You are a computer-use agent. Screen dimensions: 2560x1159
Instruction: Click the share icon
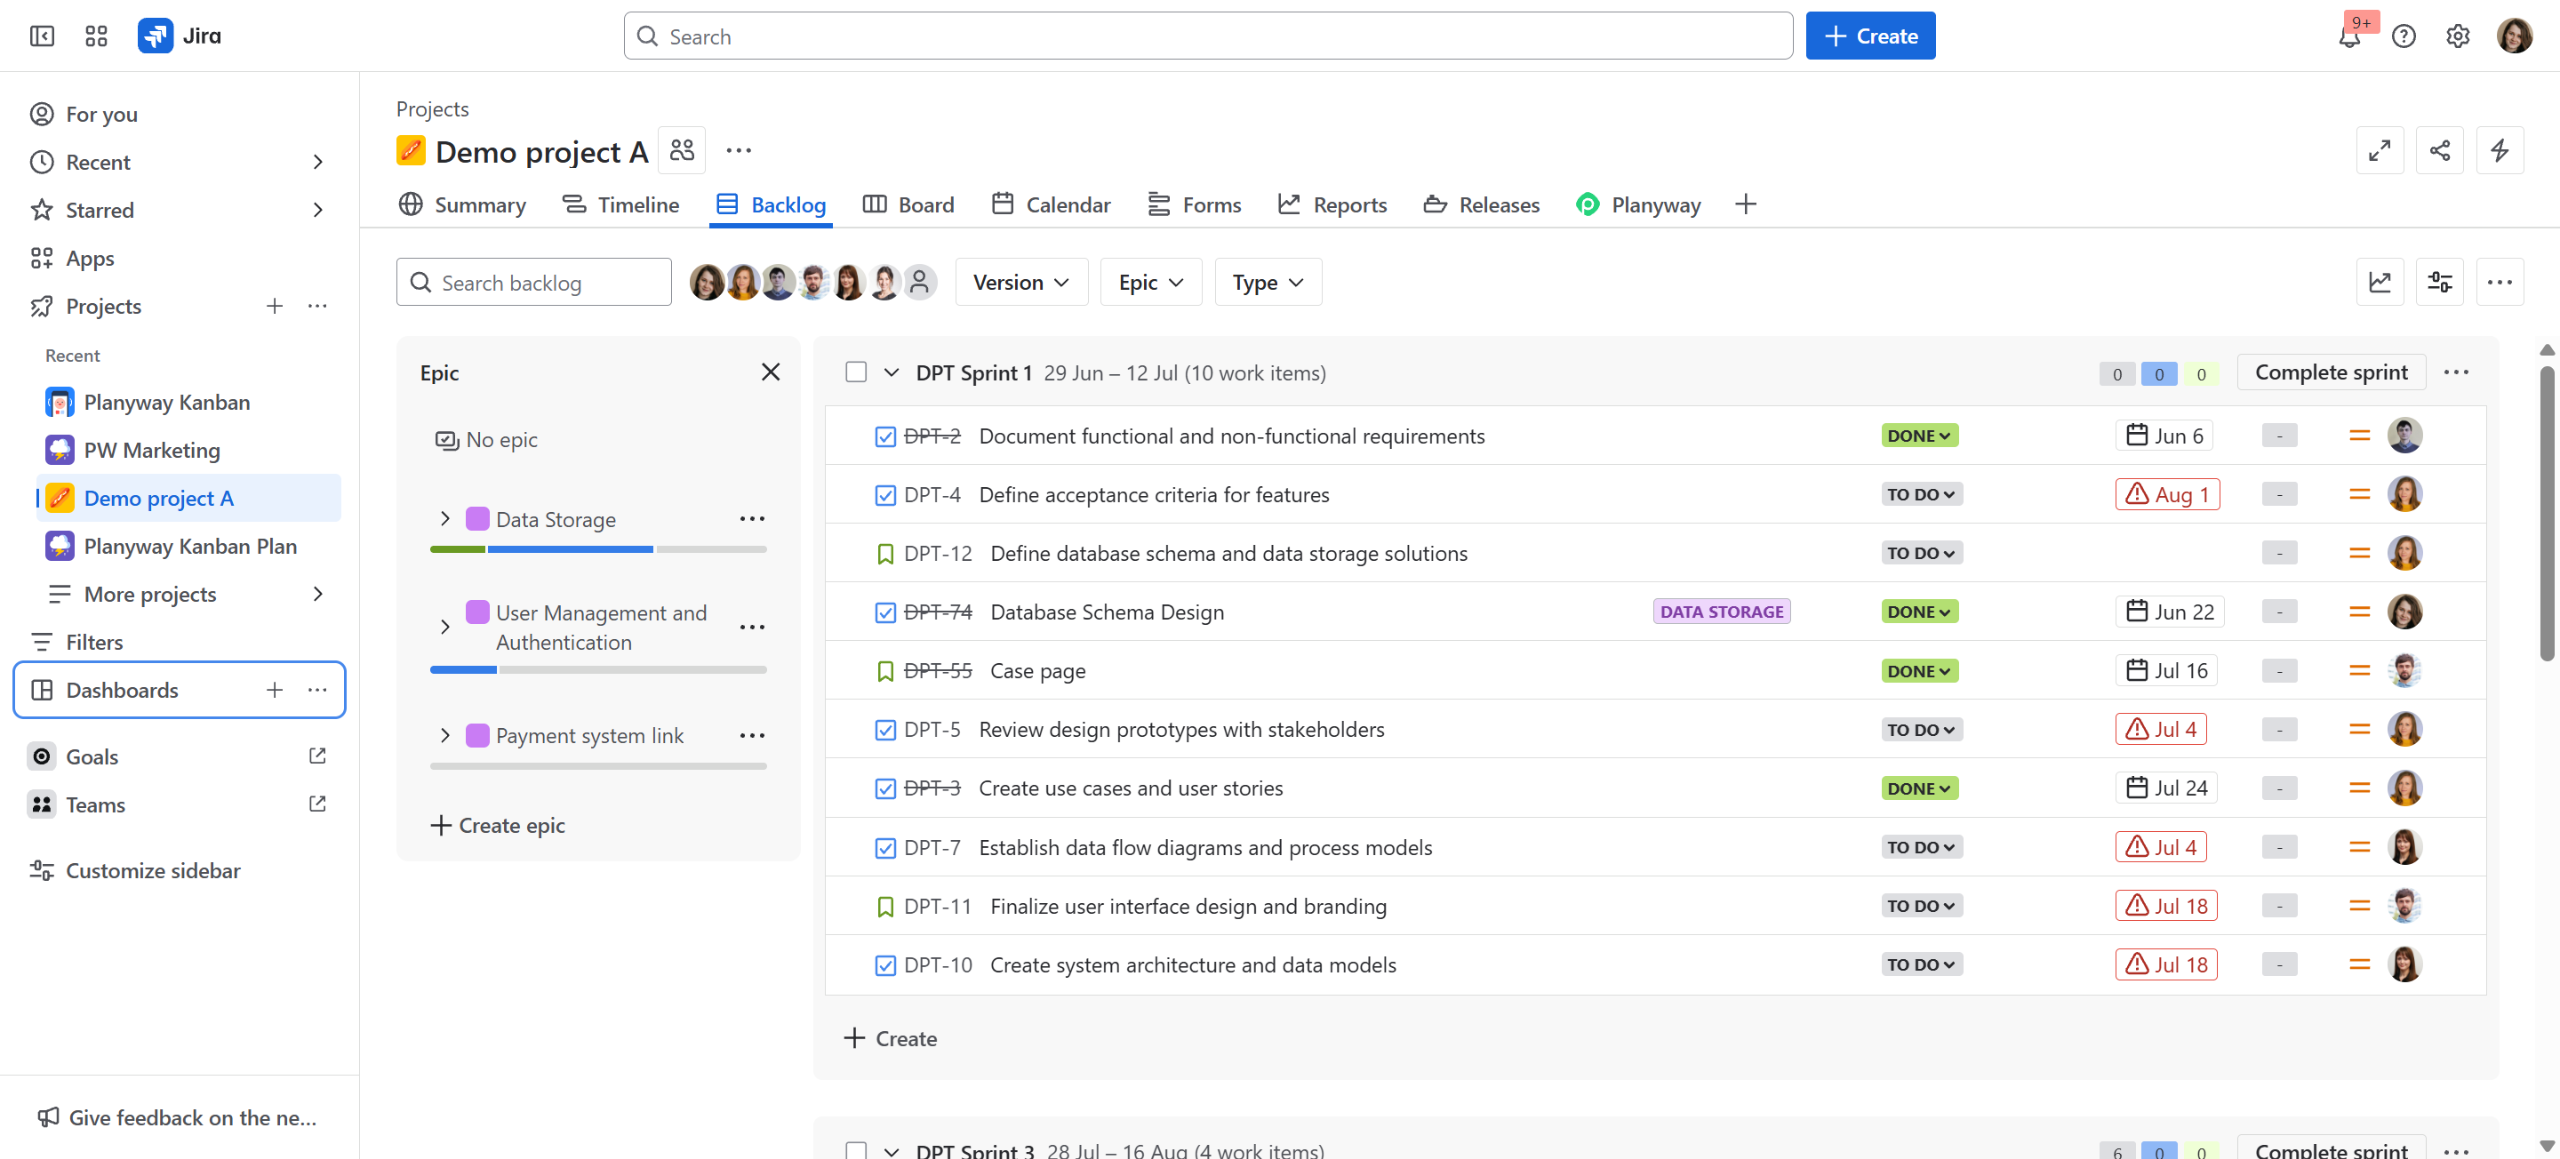2440,150
